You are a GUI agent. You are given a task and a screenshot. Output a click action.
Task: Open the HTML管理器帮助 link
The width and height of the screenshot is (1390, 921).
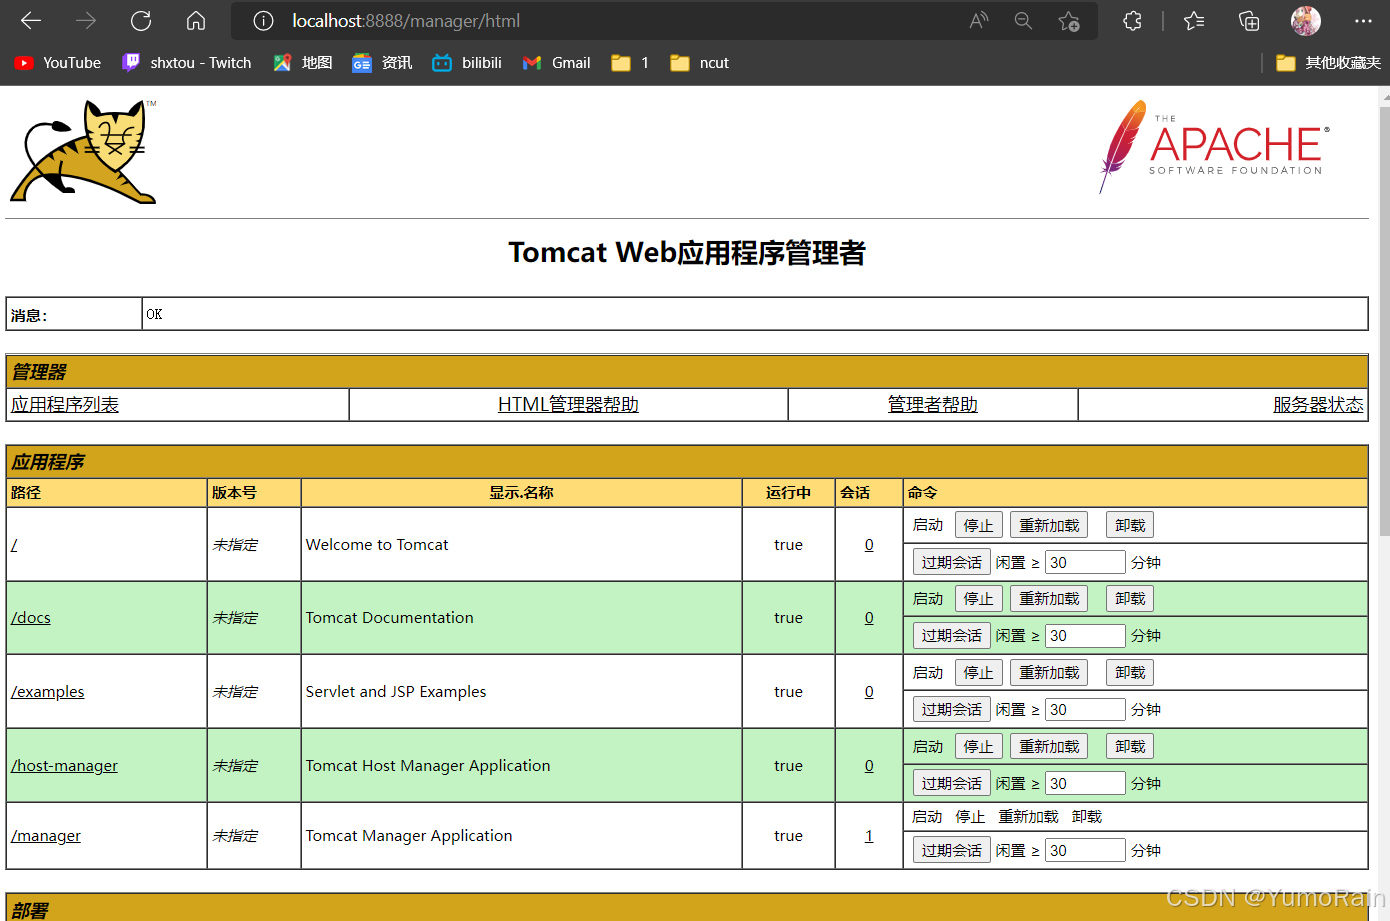[568, 405]
